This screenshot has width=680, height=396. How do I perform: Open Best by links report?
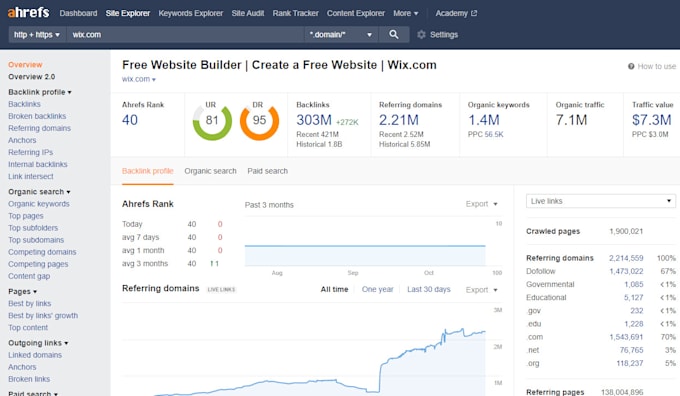29,304
